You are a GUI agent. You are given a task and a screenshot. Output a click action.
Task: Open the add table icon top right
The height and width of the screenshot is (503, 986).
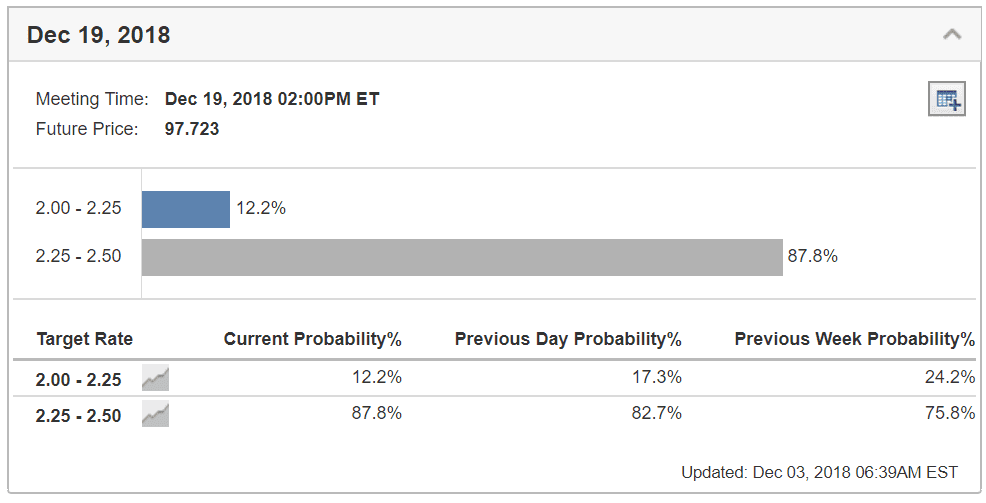coord(947,99)
